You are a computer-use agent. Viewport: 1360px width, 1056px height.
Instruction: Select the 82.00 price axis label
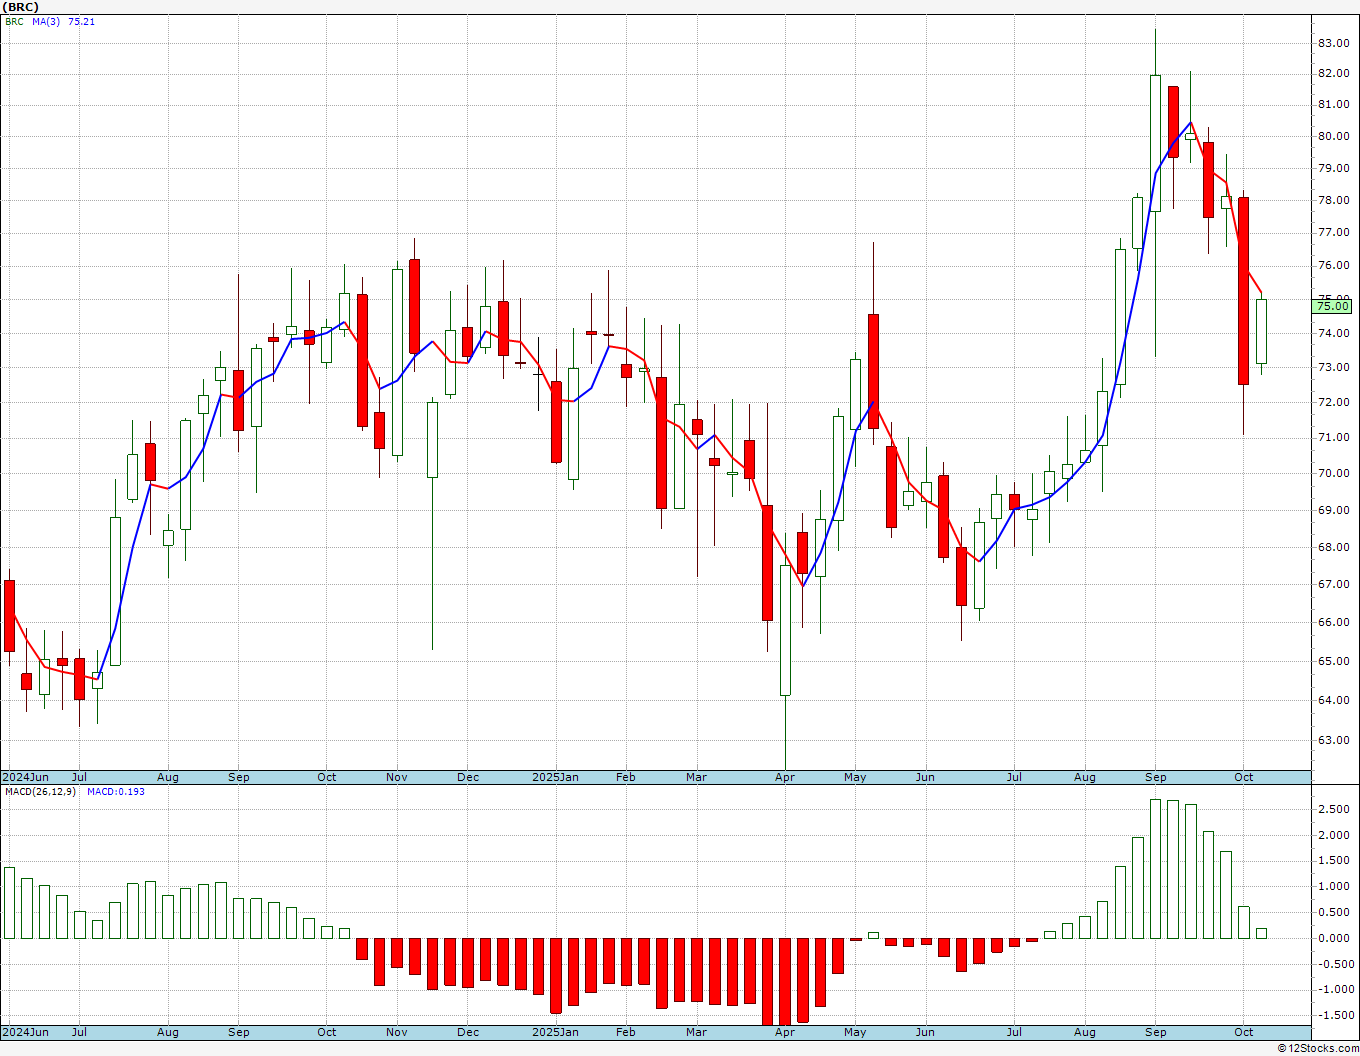pos(1334,74)
